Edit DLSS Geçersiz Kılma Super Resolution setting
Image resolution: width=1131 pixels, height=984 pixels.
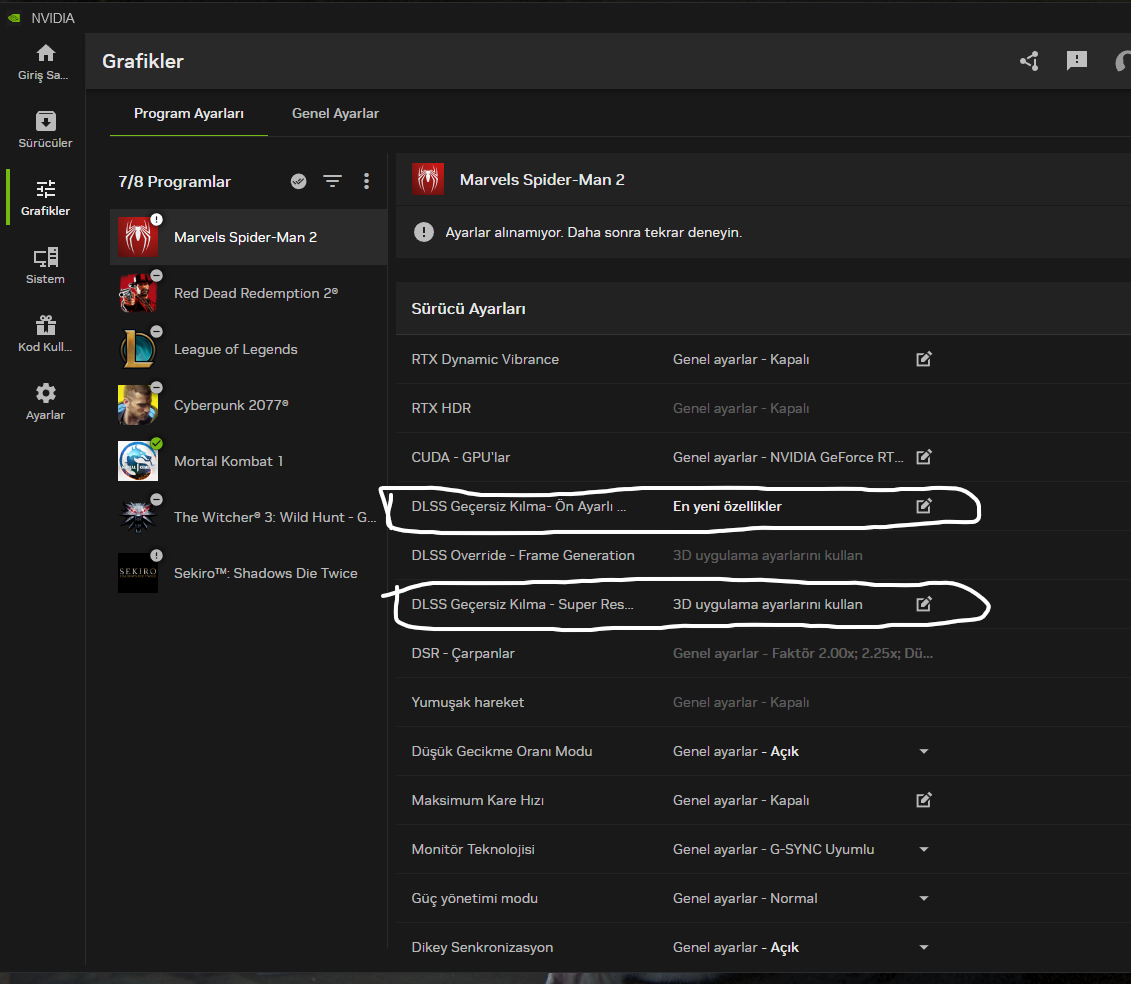coord(924,604)
